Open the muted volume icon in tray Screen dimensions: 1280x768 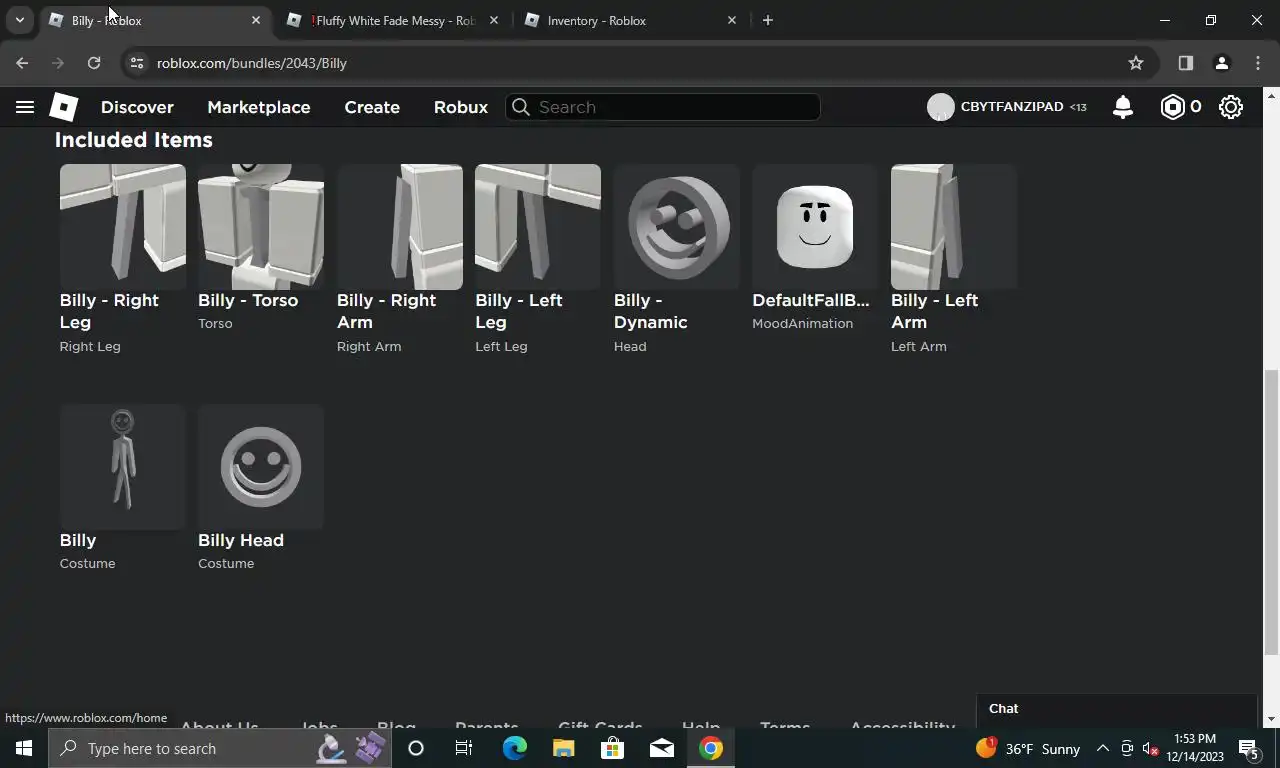(1151, 748)
